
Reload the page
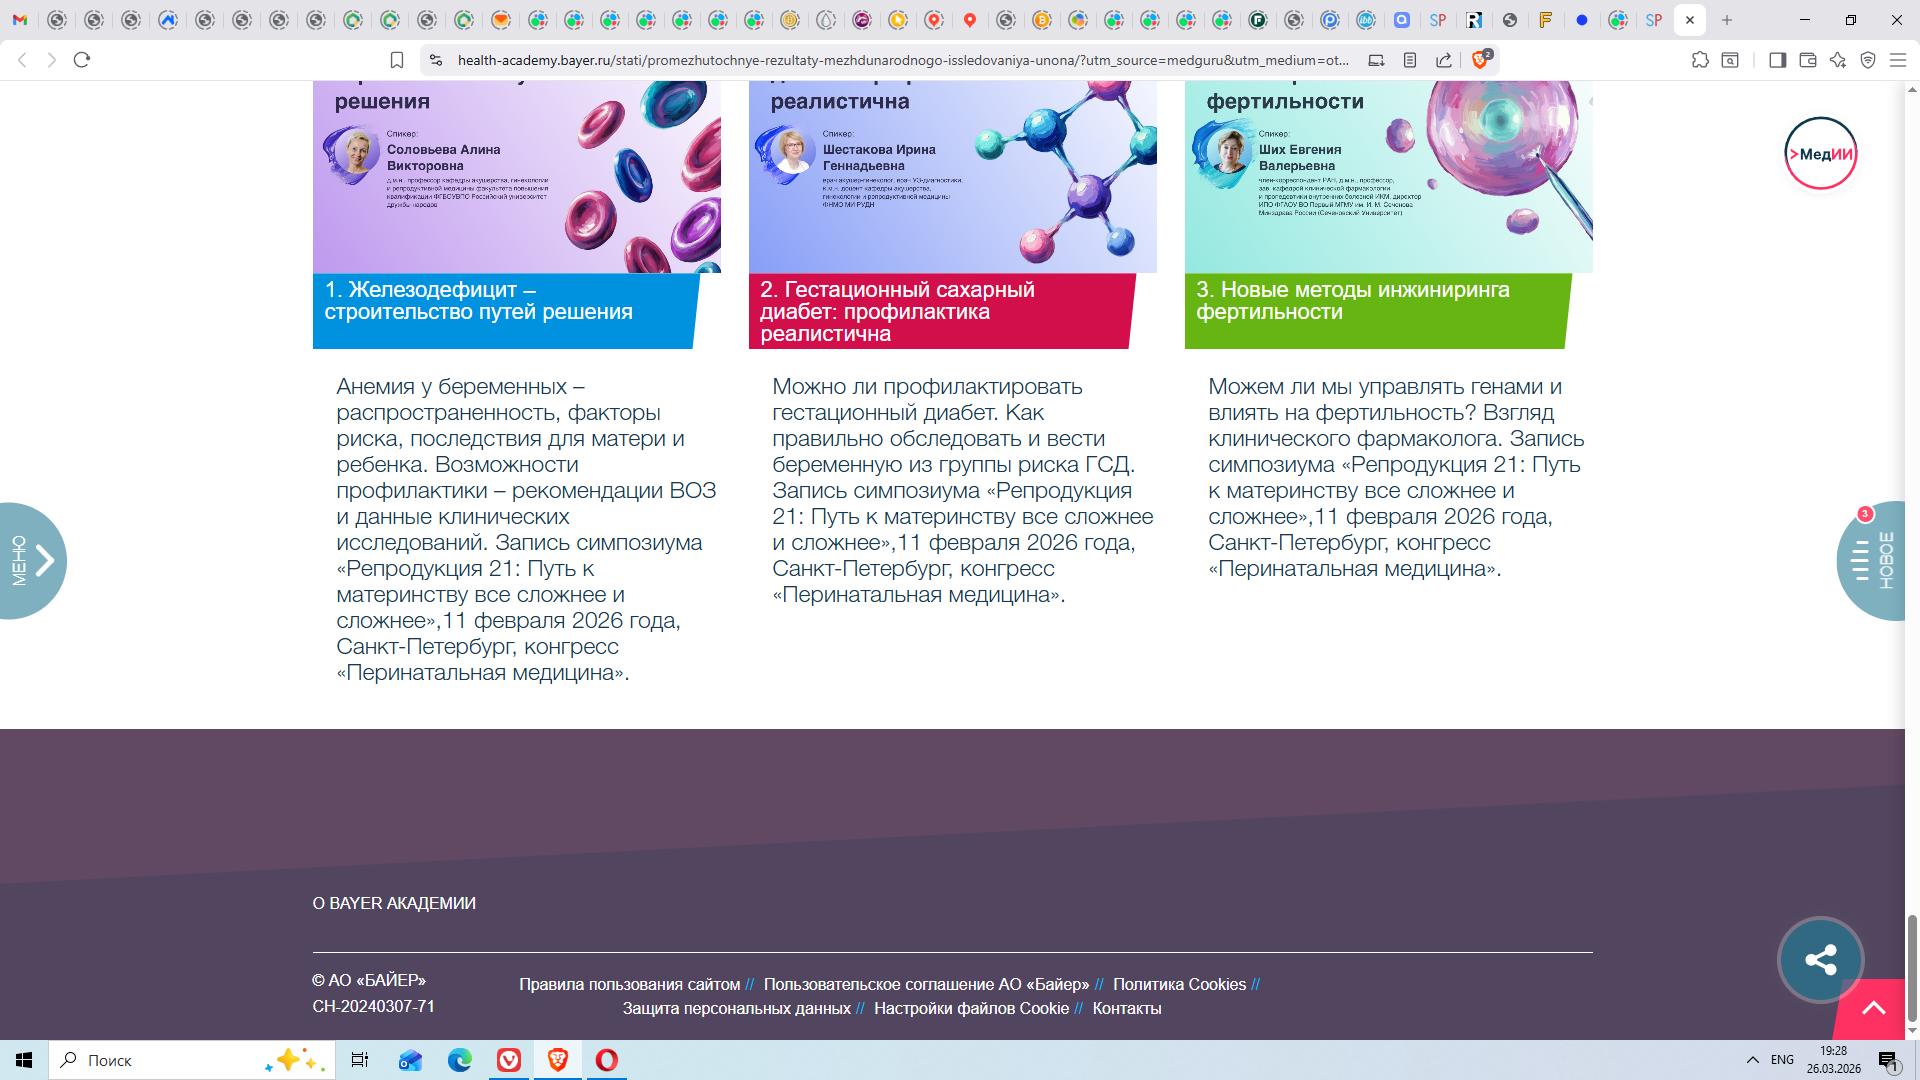82,60
